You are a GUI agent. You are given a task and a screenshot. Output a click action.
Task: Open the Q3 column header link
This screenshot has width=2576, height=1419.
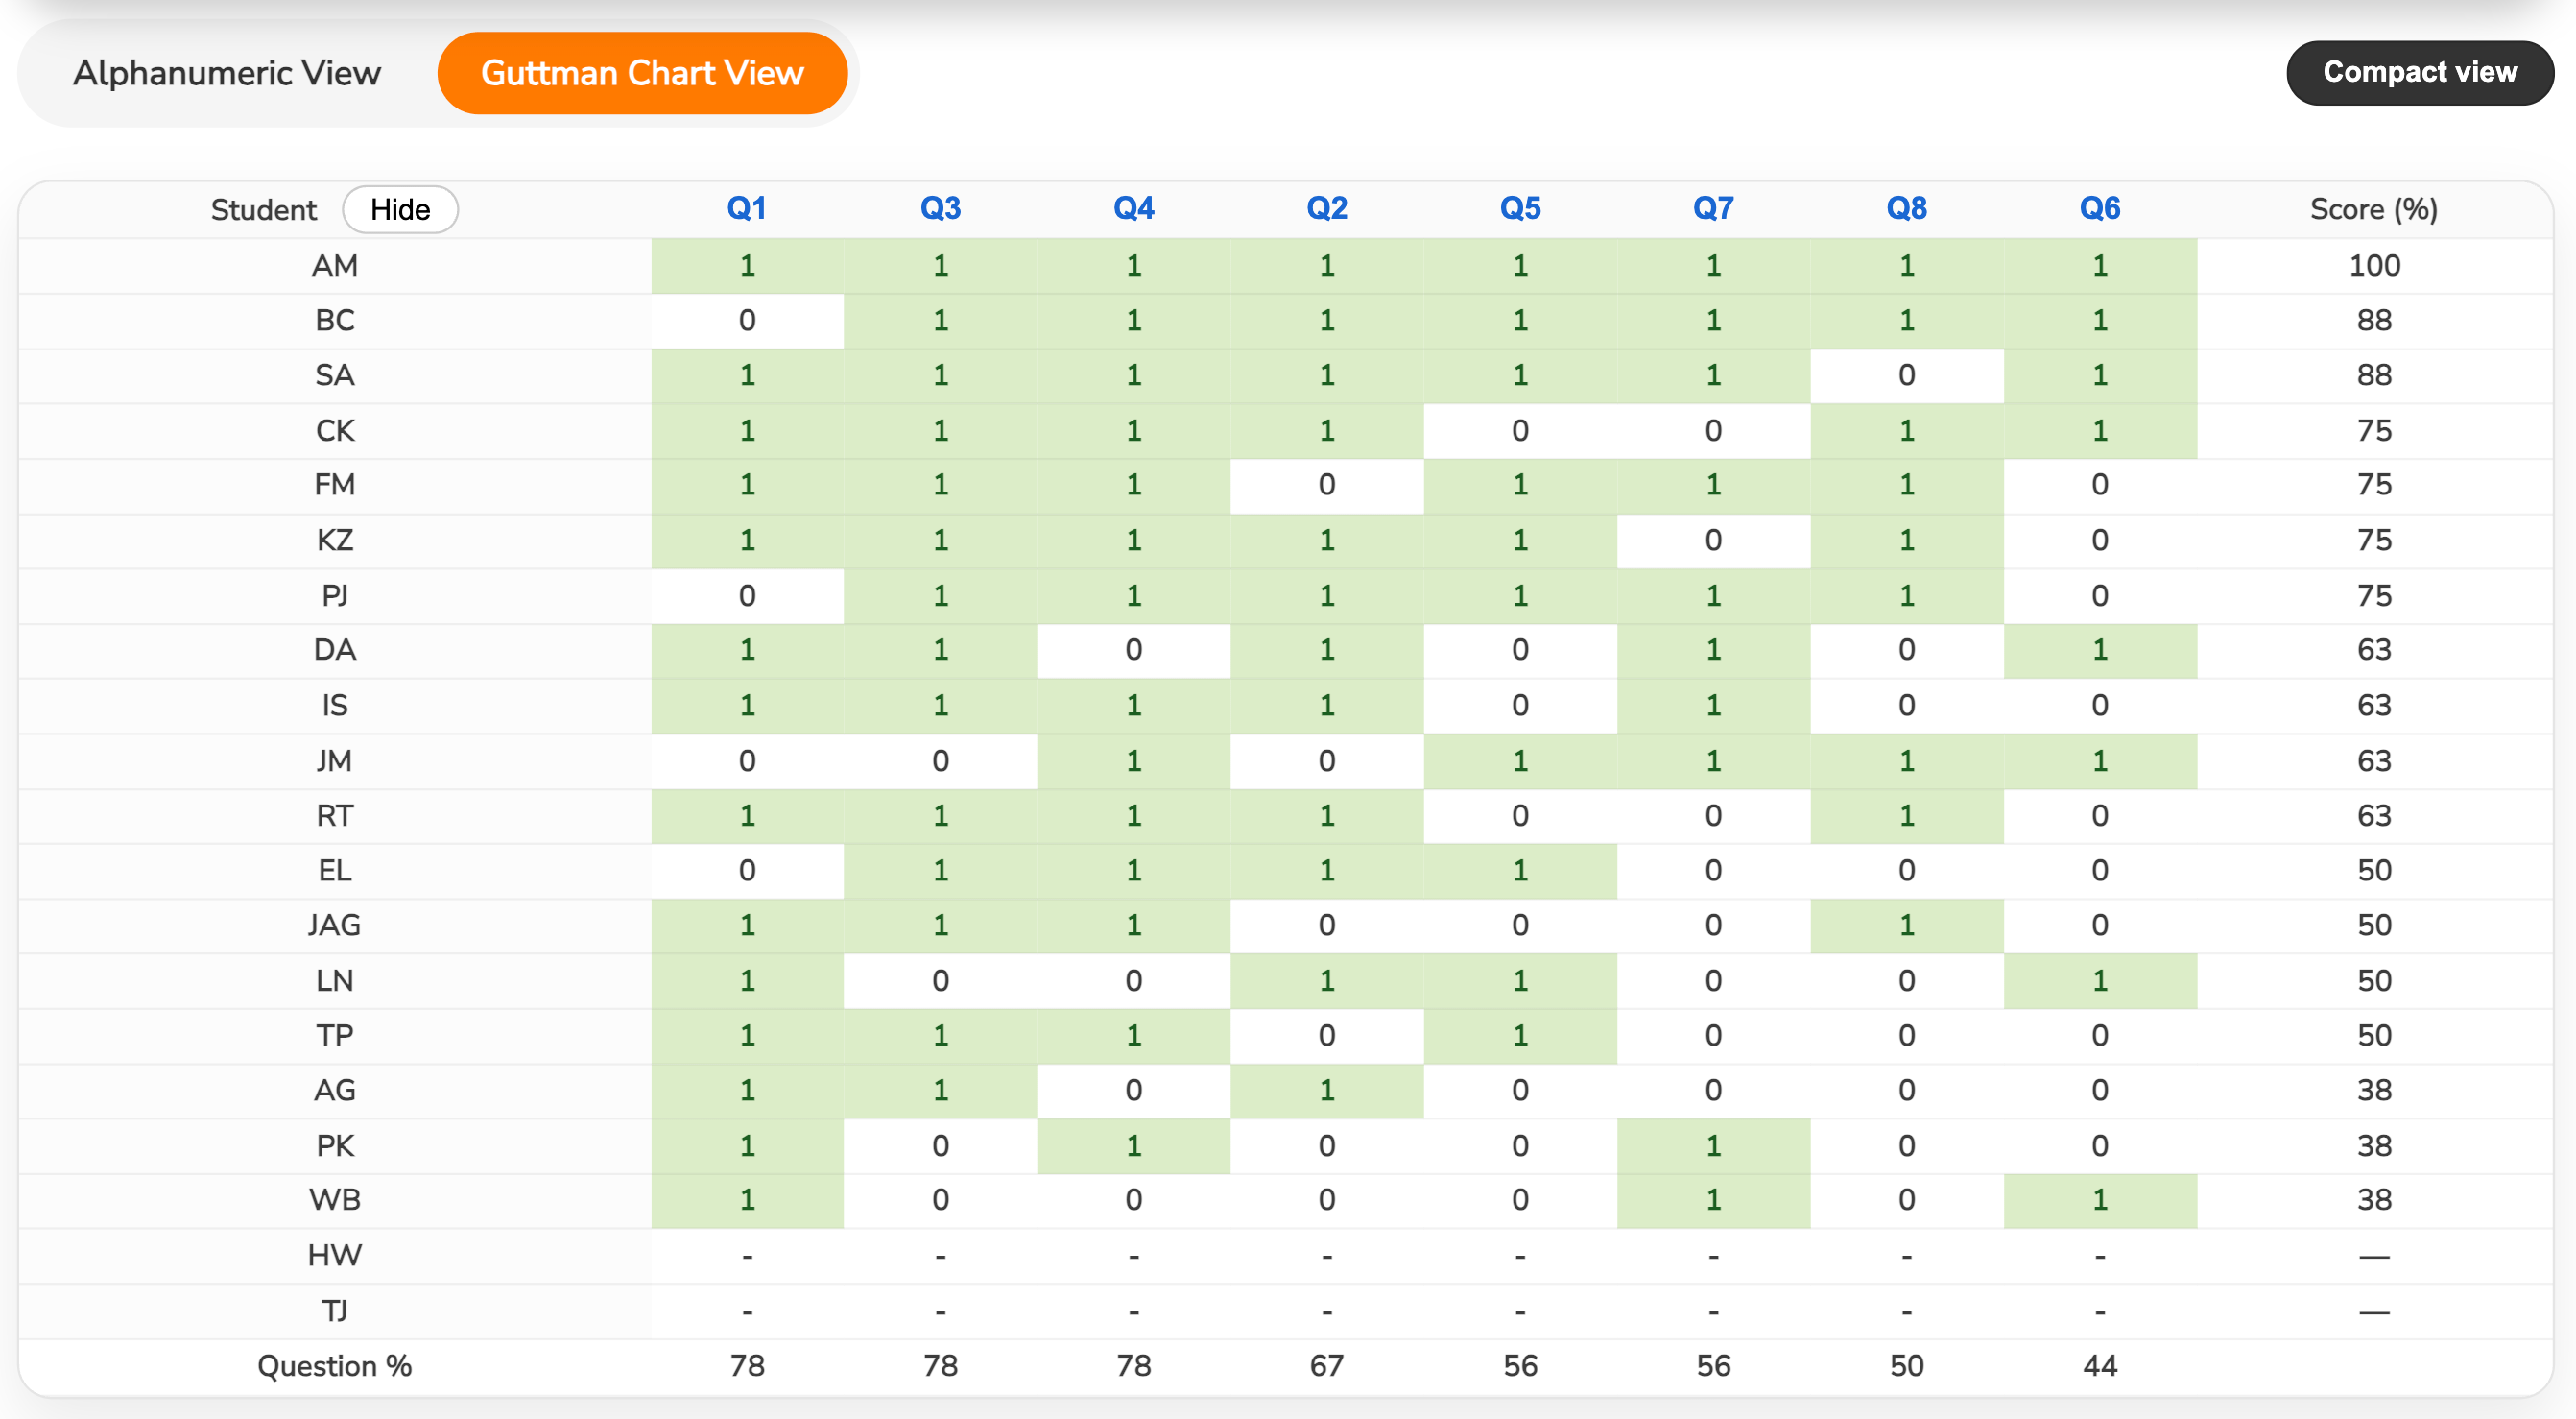pos(940,208)
